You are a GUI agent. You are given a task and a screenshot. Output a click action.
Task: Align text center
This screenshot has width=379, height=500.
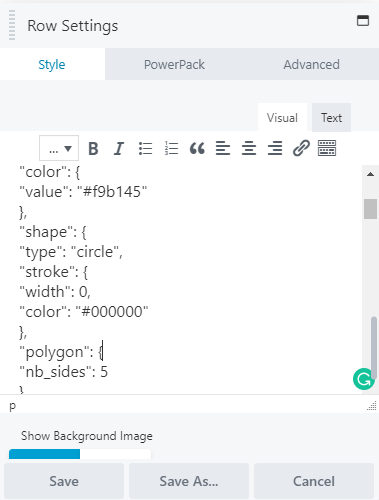249,148
